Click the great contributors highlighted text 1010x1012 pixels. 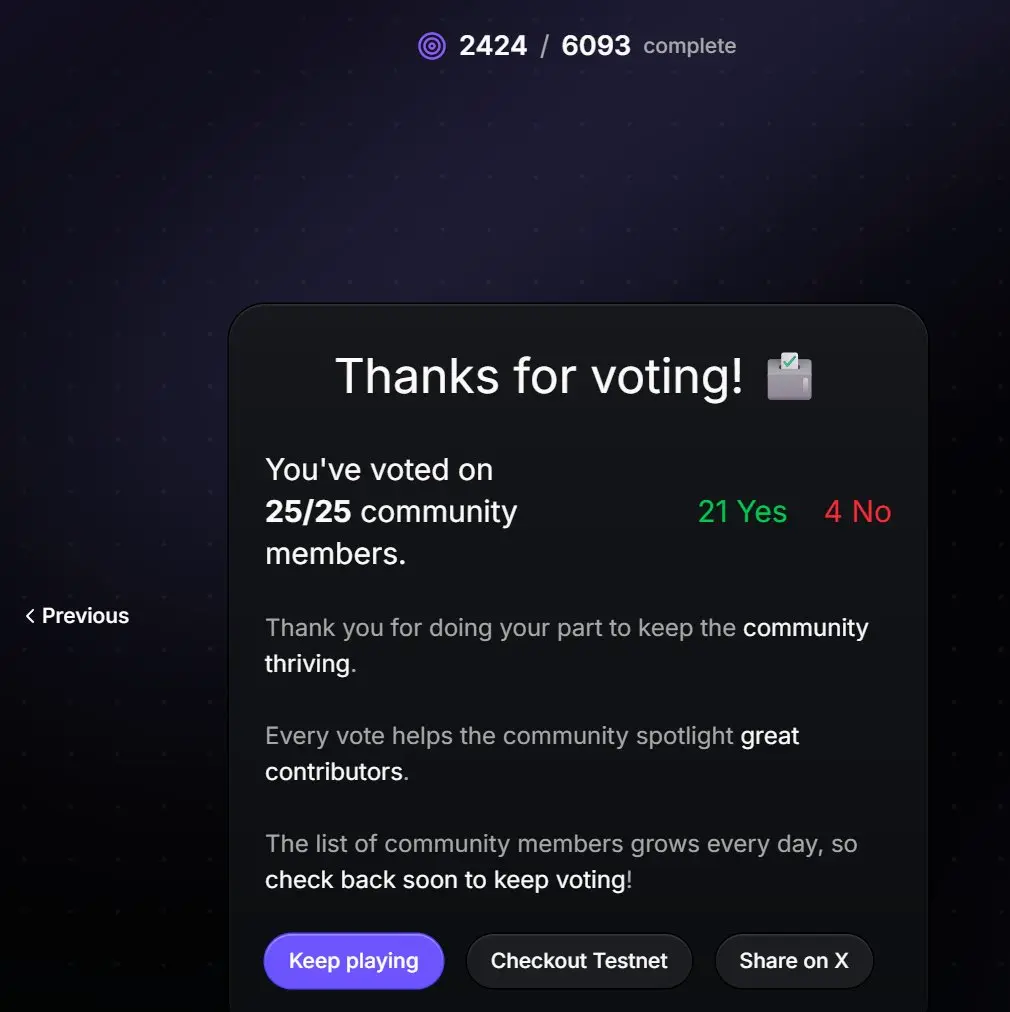532,754
